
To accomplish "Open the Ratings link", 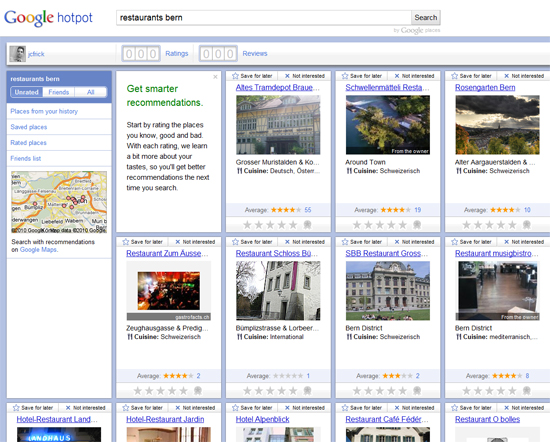I will 177,53.
